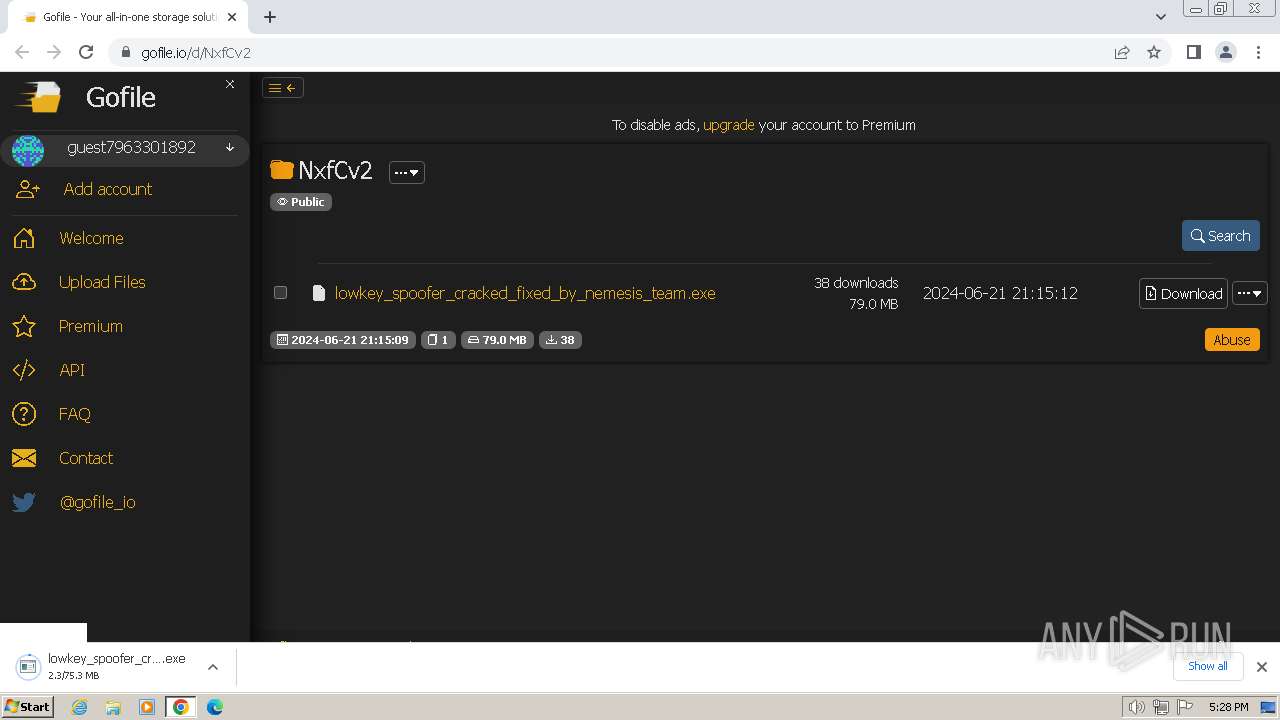Open the FAQ page
Viewport: 1280px width, 720px height.
pos(75,414)
